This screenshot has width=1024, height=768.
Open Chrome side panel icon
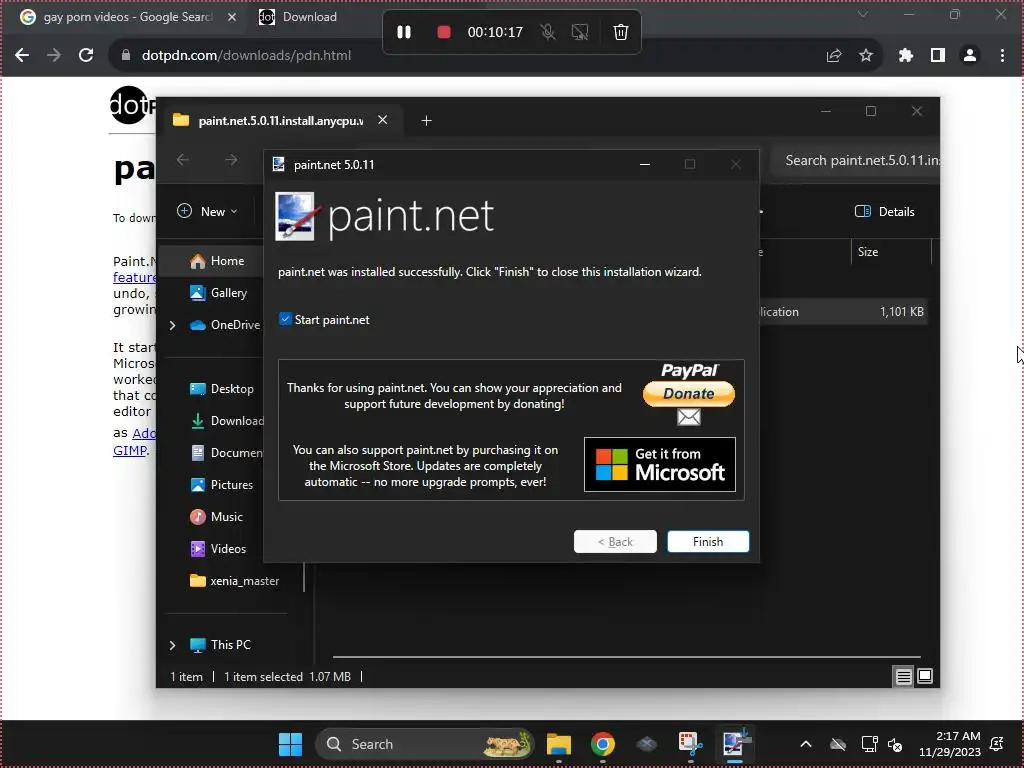click(x=938, y=56)
